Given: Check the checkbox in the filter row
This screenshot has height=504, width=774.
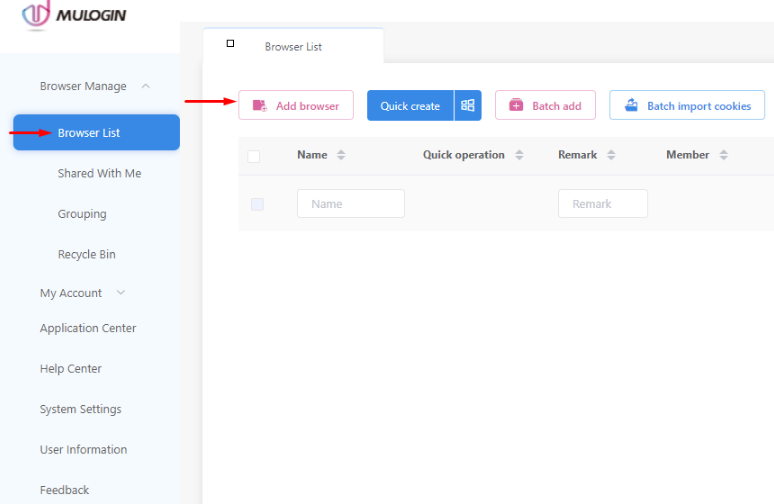Looking at the screenshot, I should [257, 204].
